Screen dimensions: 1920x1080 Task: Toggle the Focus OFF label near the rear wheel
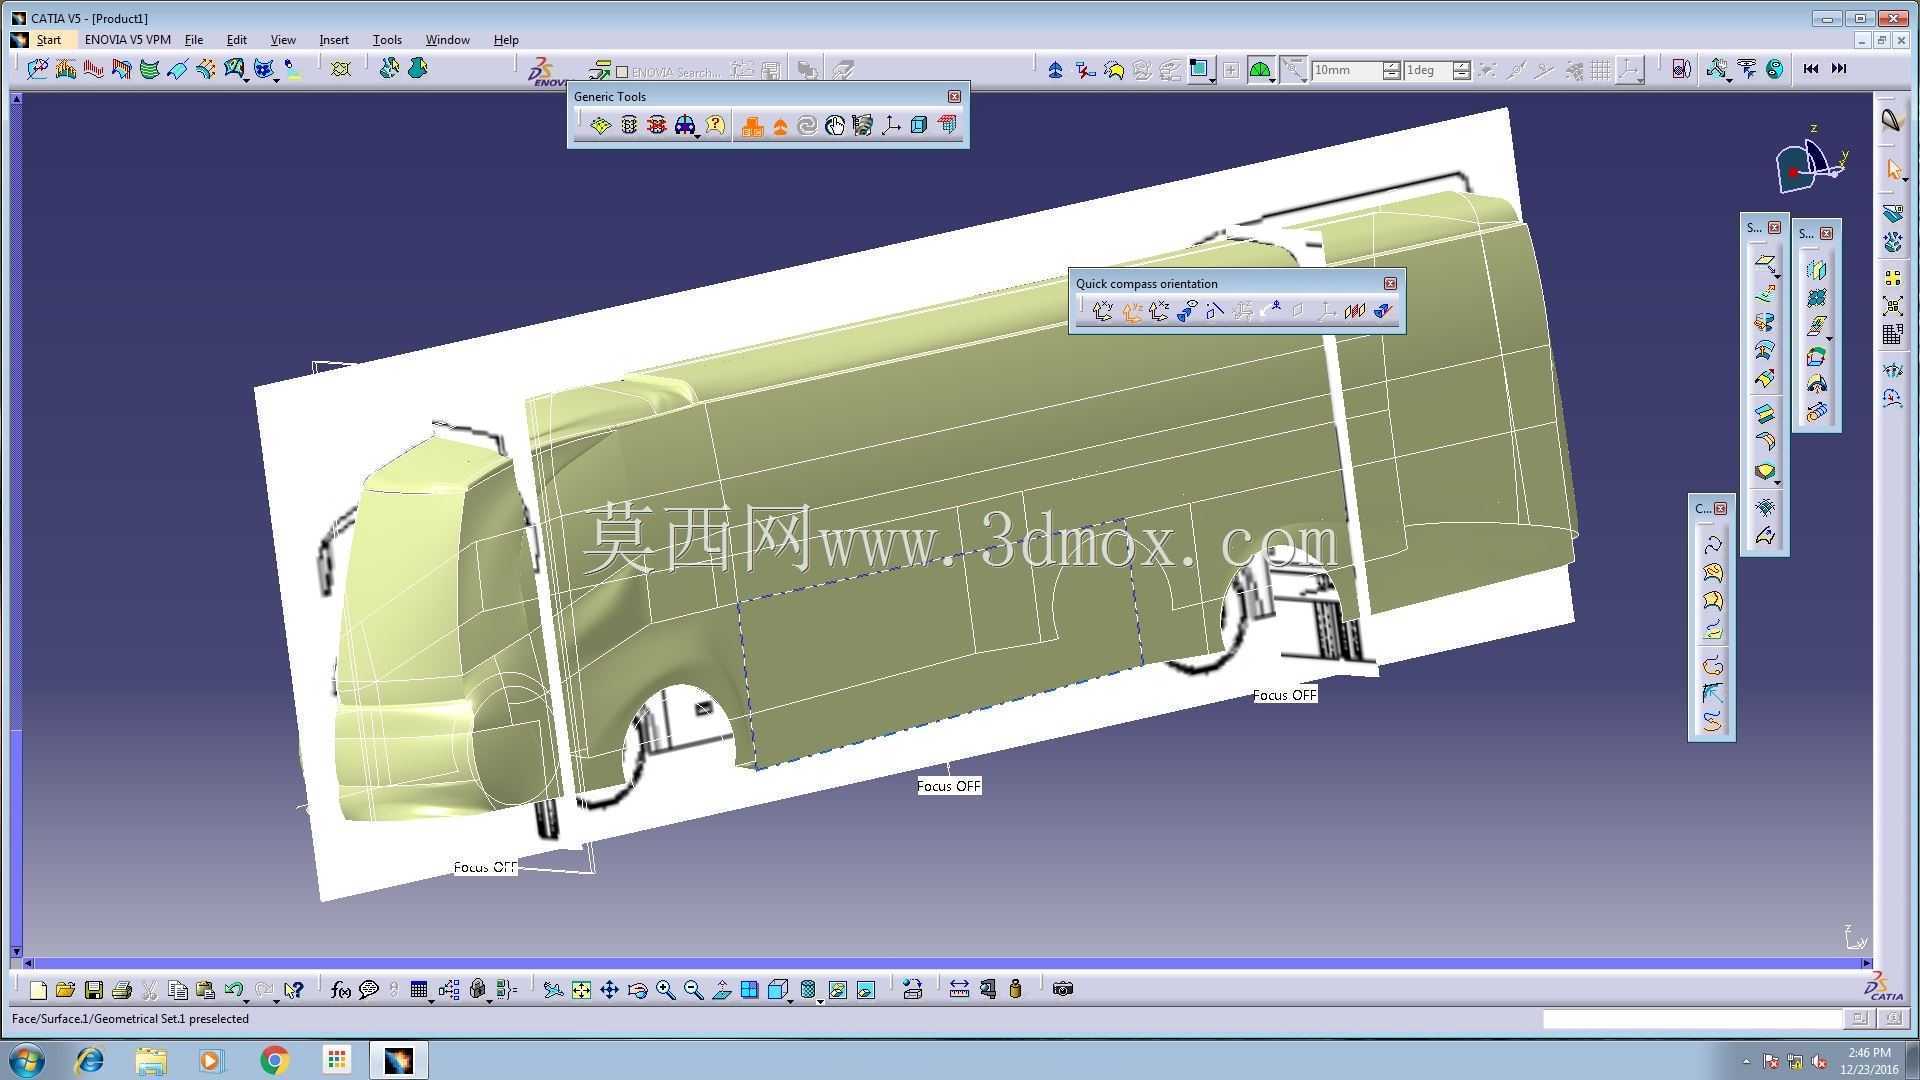(x=1285, y=695)
